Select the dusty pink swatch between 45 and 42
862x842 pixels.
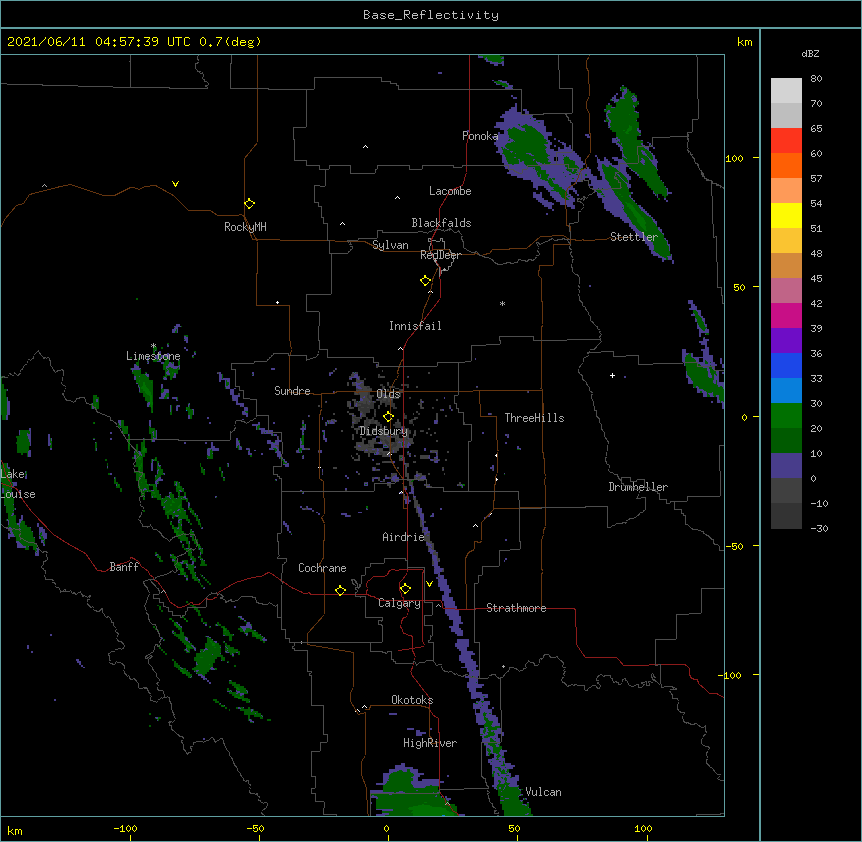(x=786, y=290)
